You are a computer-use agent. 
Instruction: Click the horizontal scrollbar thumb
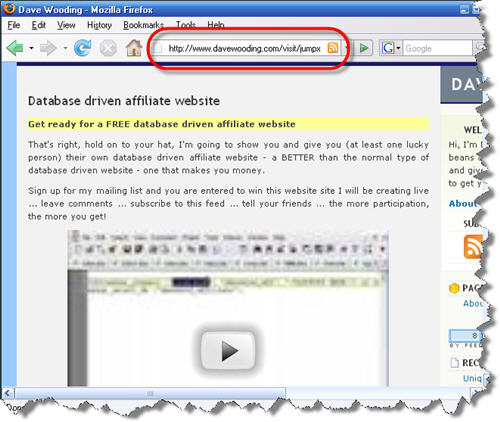[x=150, y=394]
